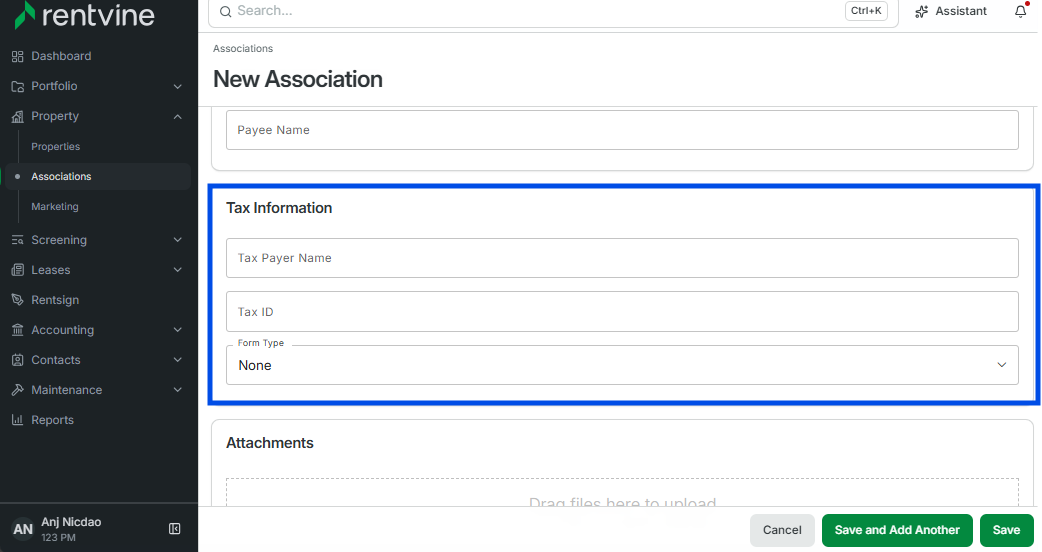Click the Assistant sparkle icon
The image size is (1042, 552).
click(921, 11)
